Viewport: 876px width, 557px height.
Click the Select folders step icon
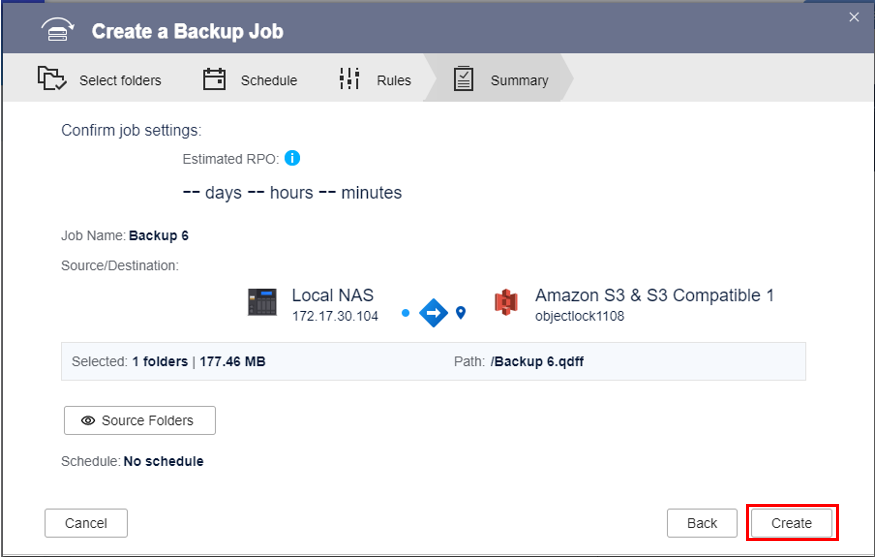coord(51,79)
